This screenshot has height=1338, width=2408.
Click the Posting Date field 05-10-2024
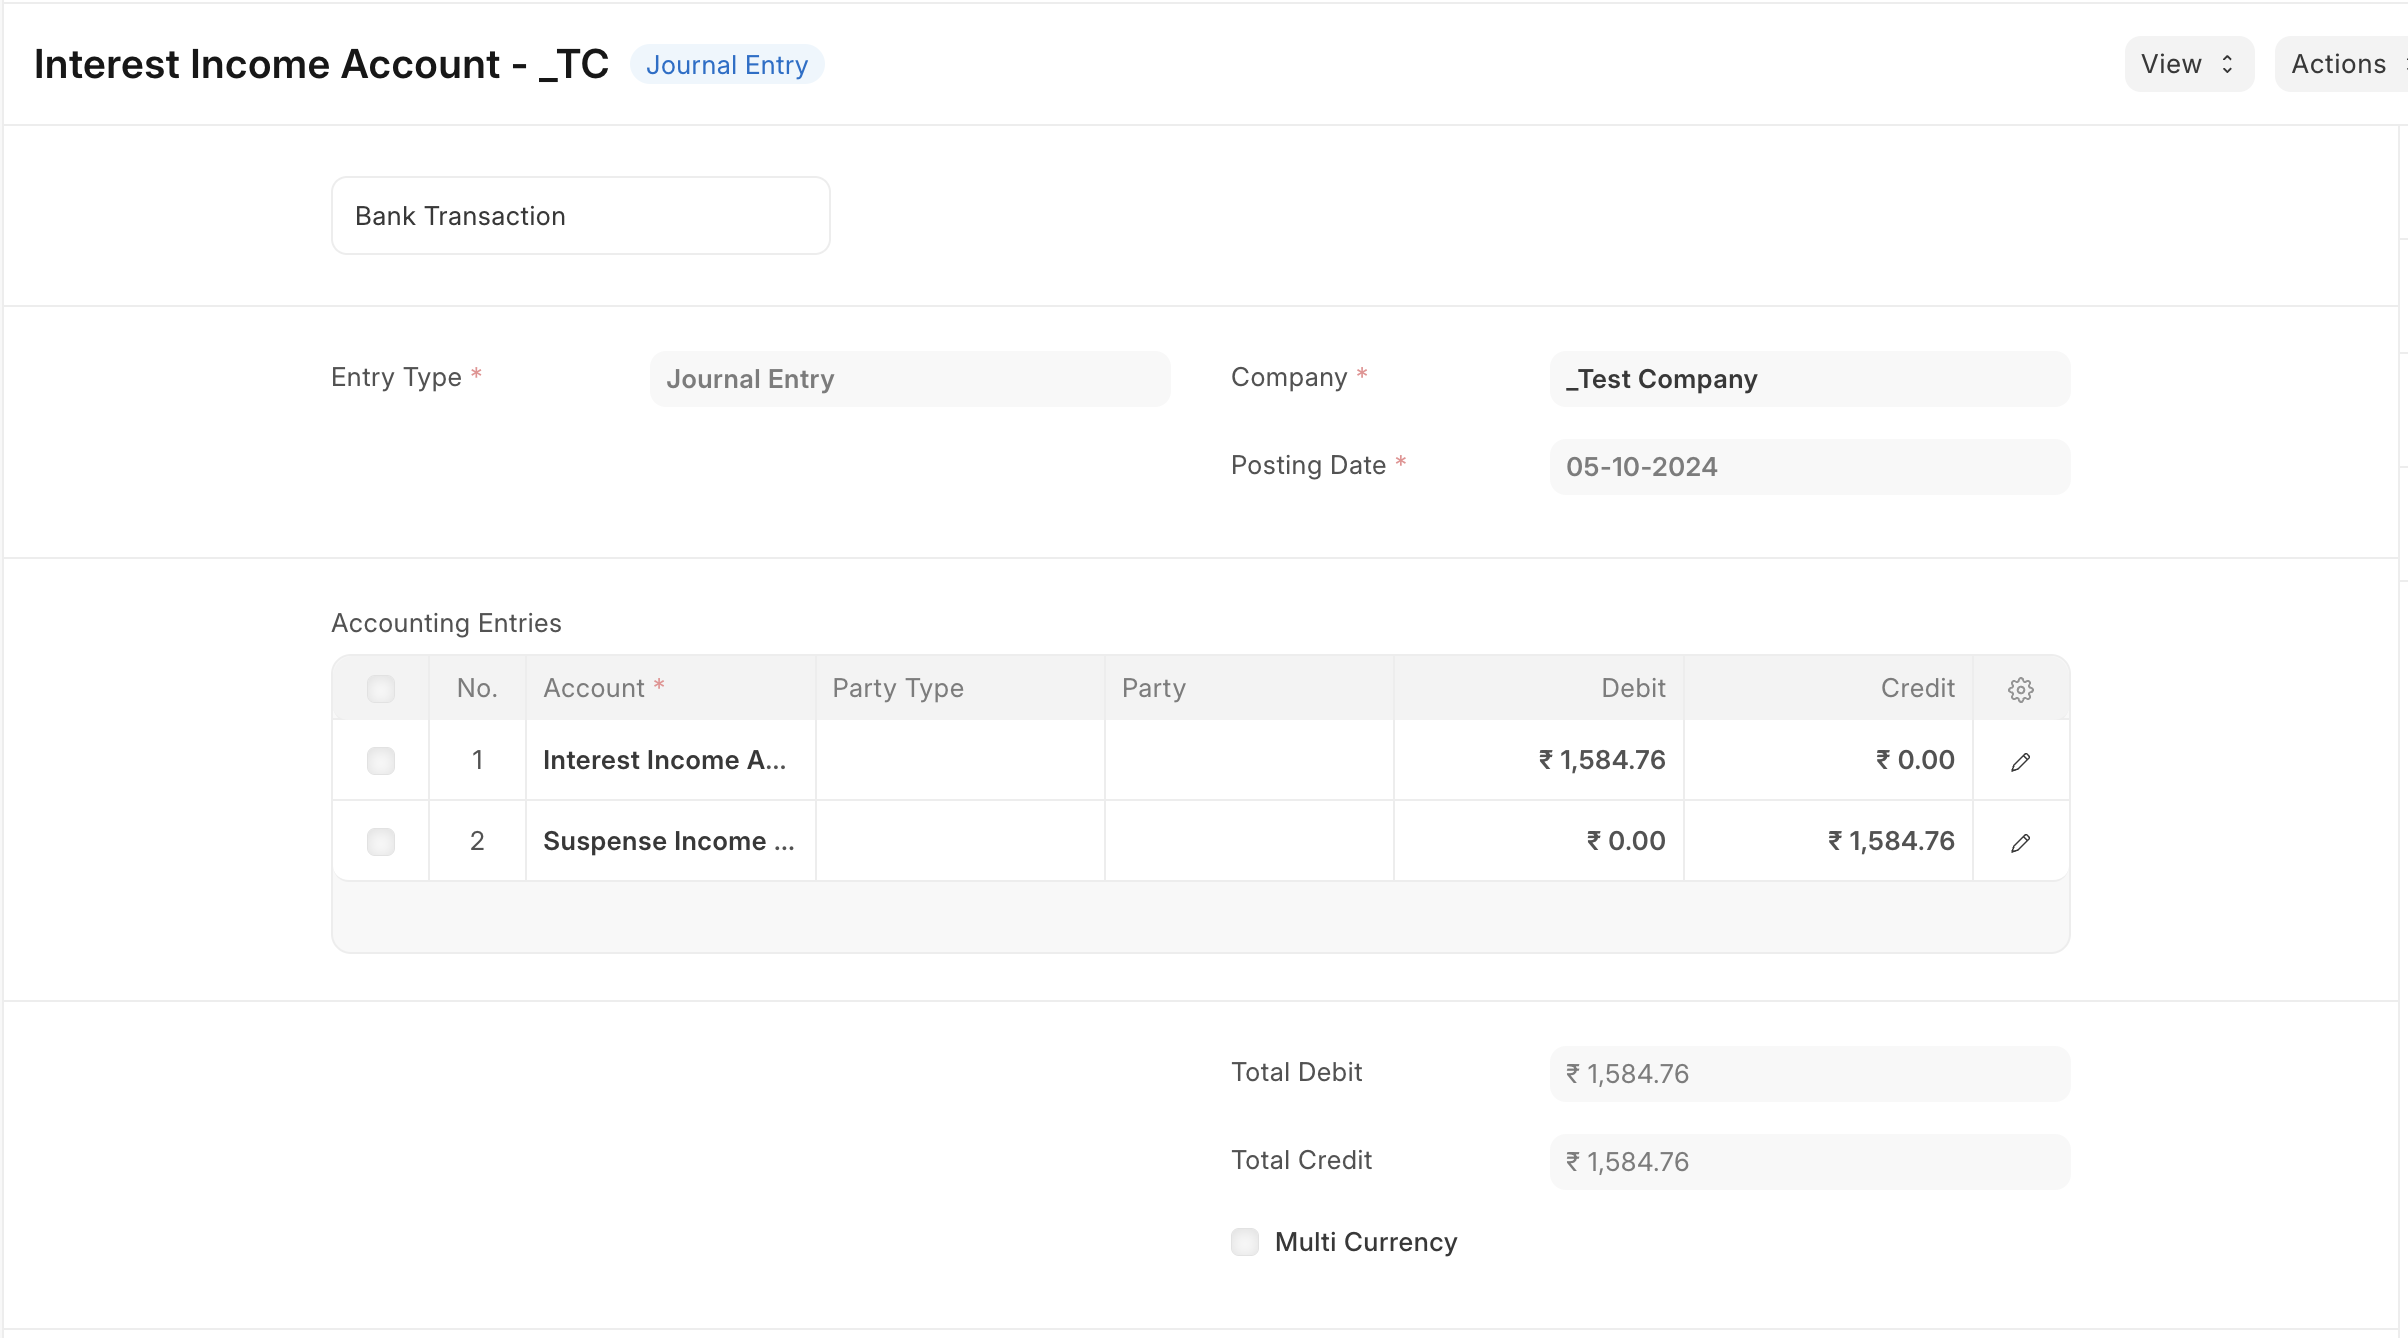(1810, 467)
